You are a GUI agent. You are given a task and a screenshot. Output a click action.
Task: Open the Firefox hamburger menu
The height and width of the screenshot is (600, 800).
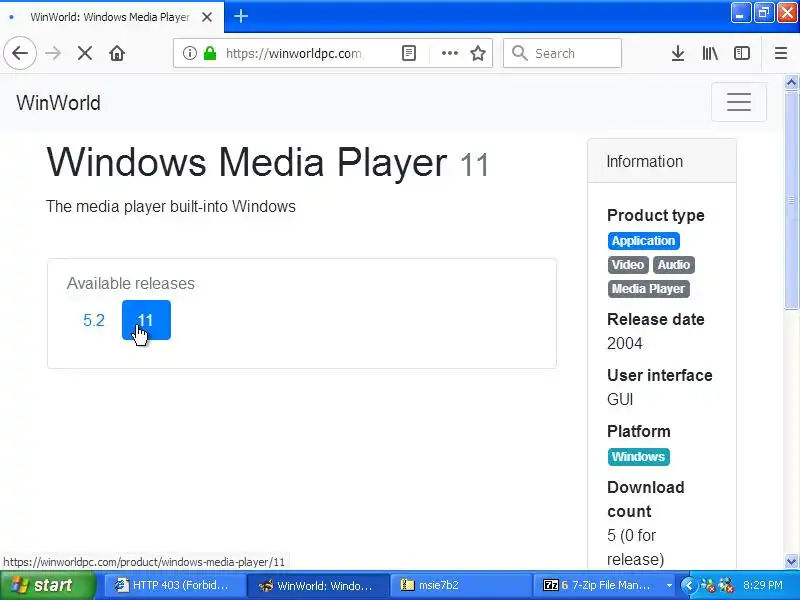(781, 53)
